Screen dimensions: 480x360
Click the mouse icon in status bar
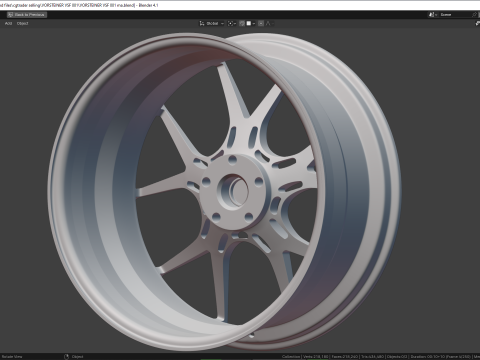click(x=66, y=357)
